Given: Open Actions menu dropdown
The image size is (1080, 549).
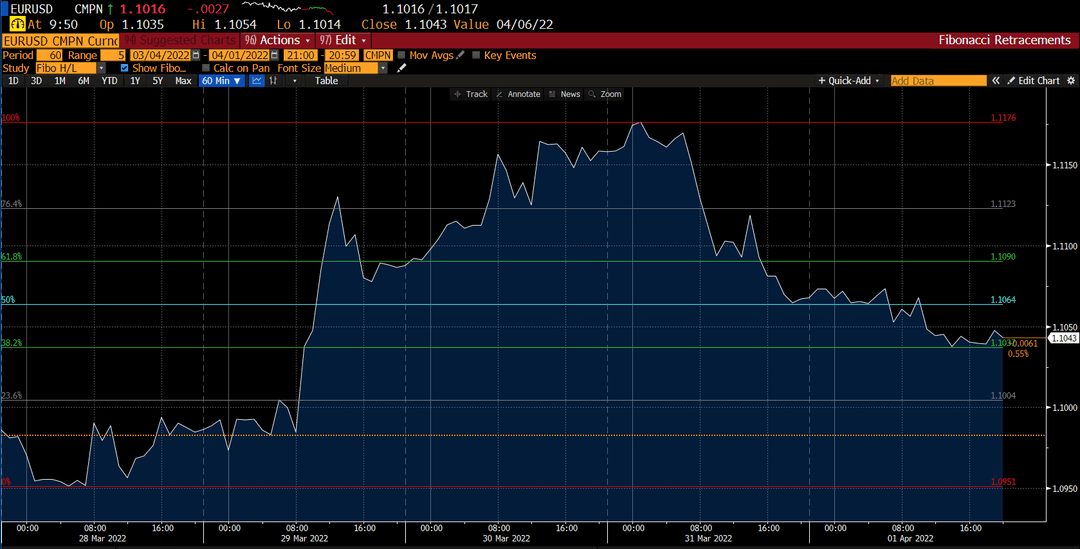Looking at the screenshot, I should pyautogui.click(x=278, y=40).
